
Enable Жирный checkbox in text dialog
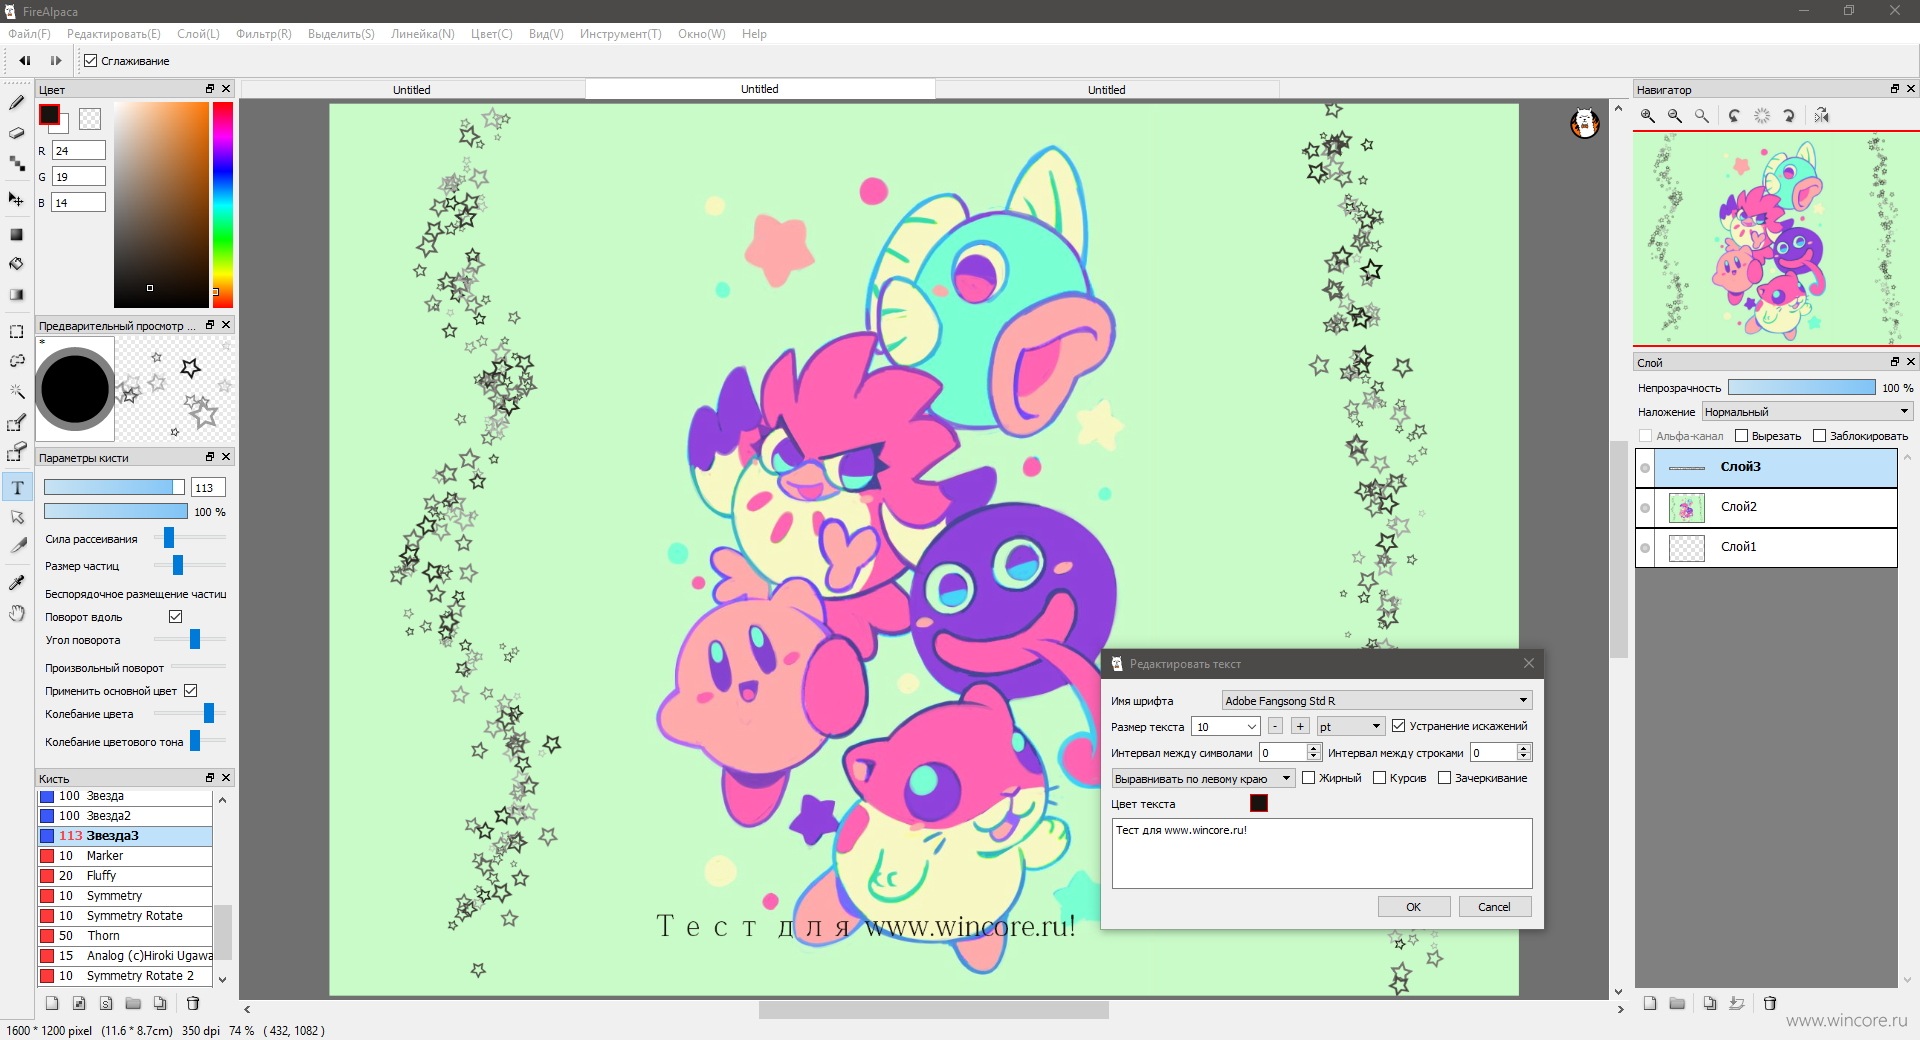[1308, 778]
